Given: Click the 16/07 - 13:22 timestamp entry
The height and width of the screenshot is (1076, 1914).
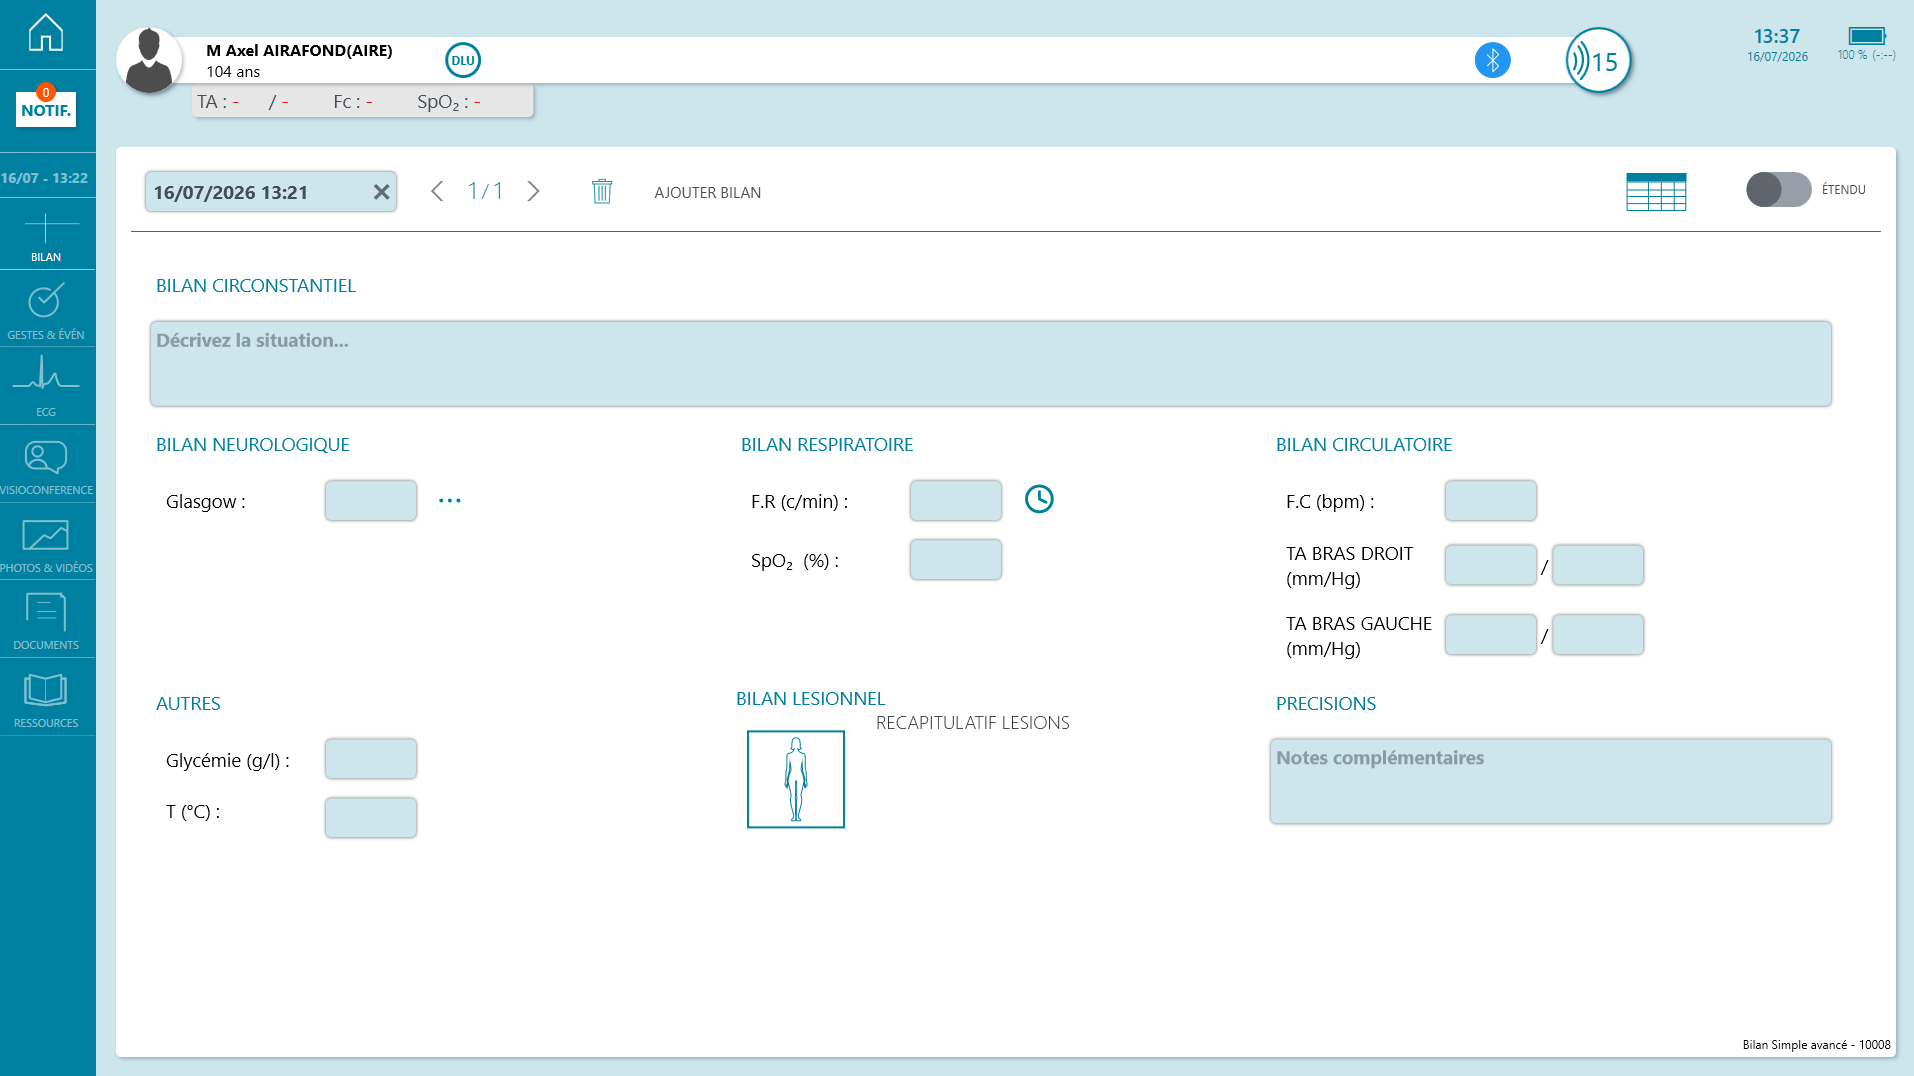Looking at the screenshot, I should 46,178.
